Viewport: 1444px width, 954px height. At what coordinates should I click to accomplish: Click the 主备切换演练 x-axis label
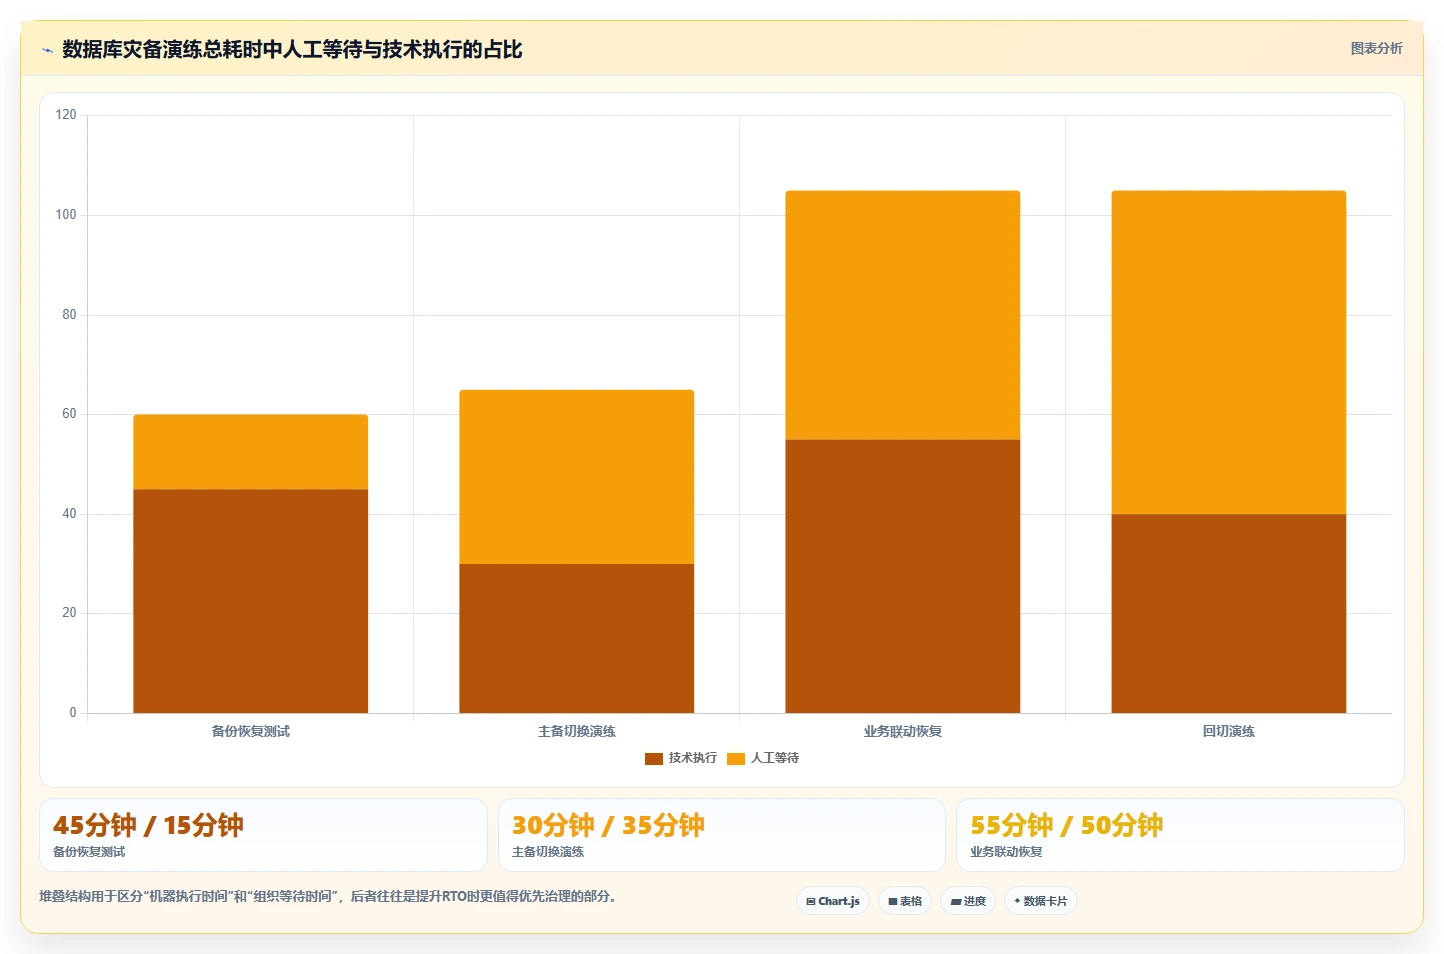(x=576, y=732)
